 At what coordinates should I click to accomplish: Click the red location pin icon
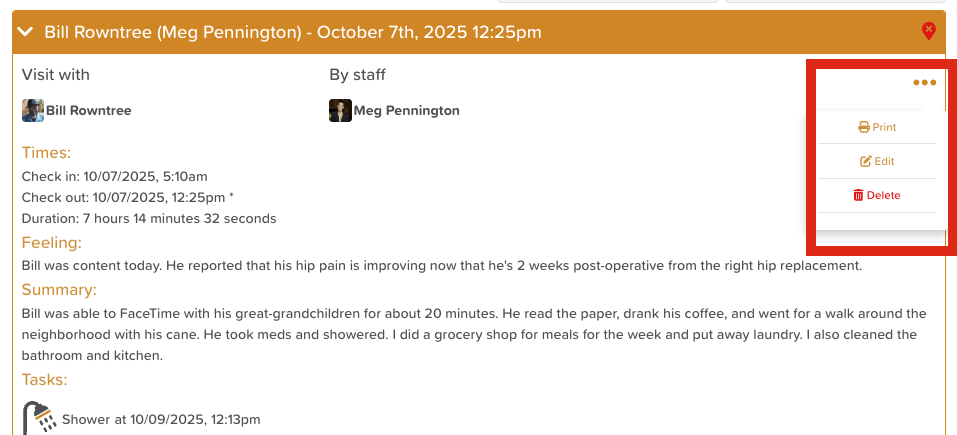click(x=928, y=32)
